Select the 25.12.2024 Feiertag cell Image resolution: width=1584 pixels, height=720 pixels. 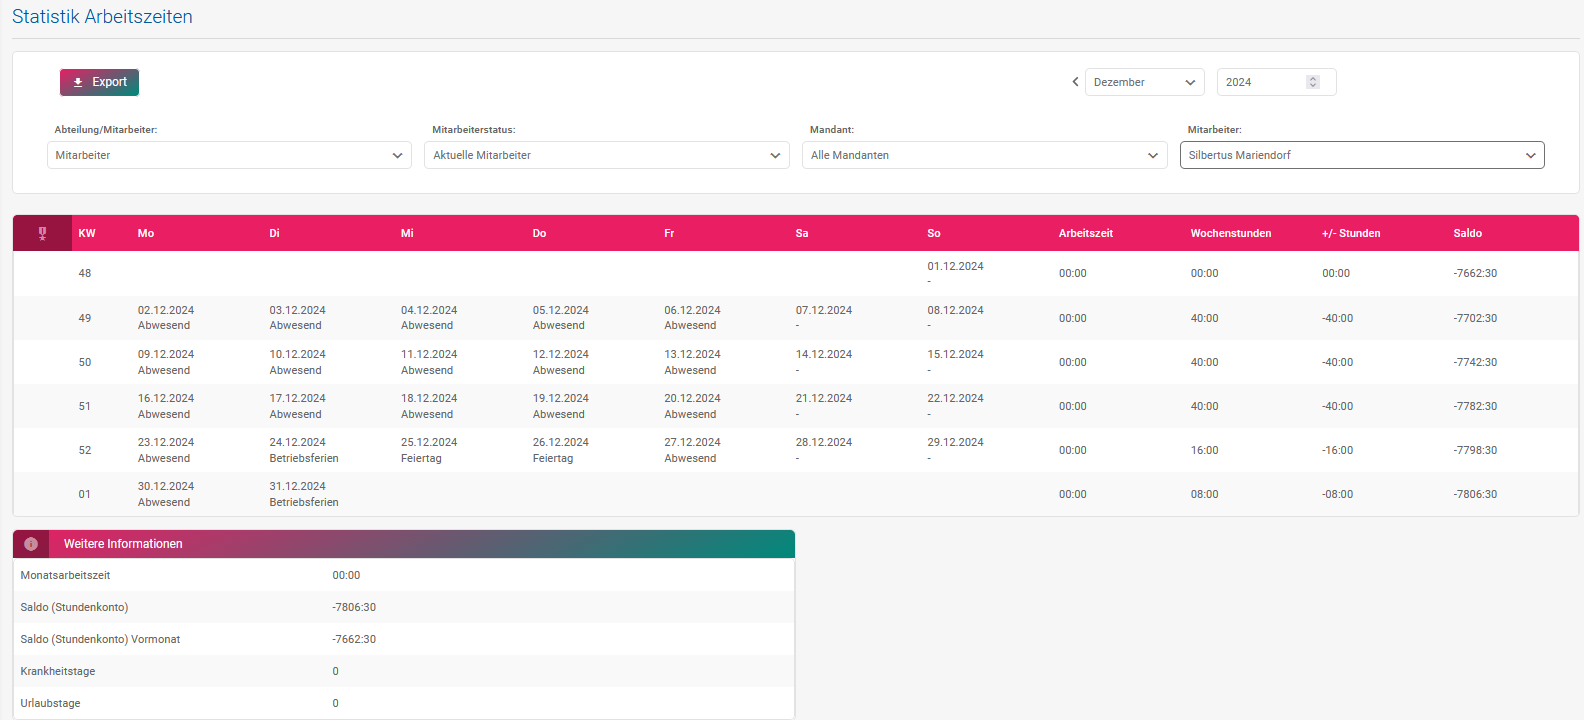(429, 450)
